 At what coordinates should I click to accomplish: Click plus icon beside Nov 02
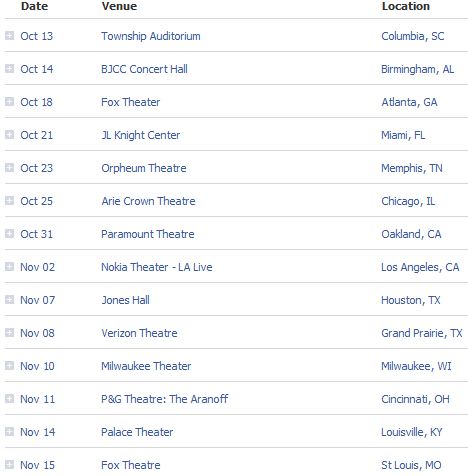point(9,266)
